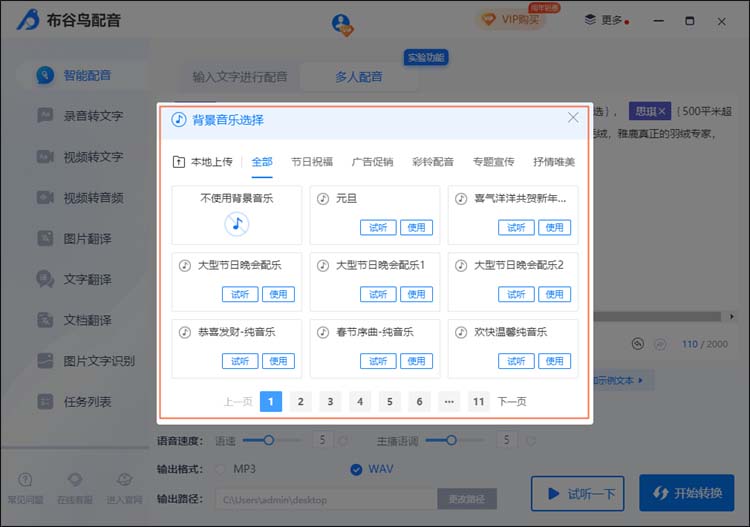Screen dimensions: 750x527
Task: Close the 背景音乐选择 dialog
Action: (x=573, y=117)
